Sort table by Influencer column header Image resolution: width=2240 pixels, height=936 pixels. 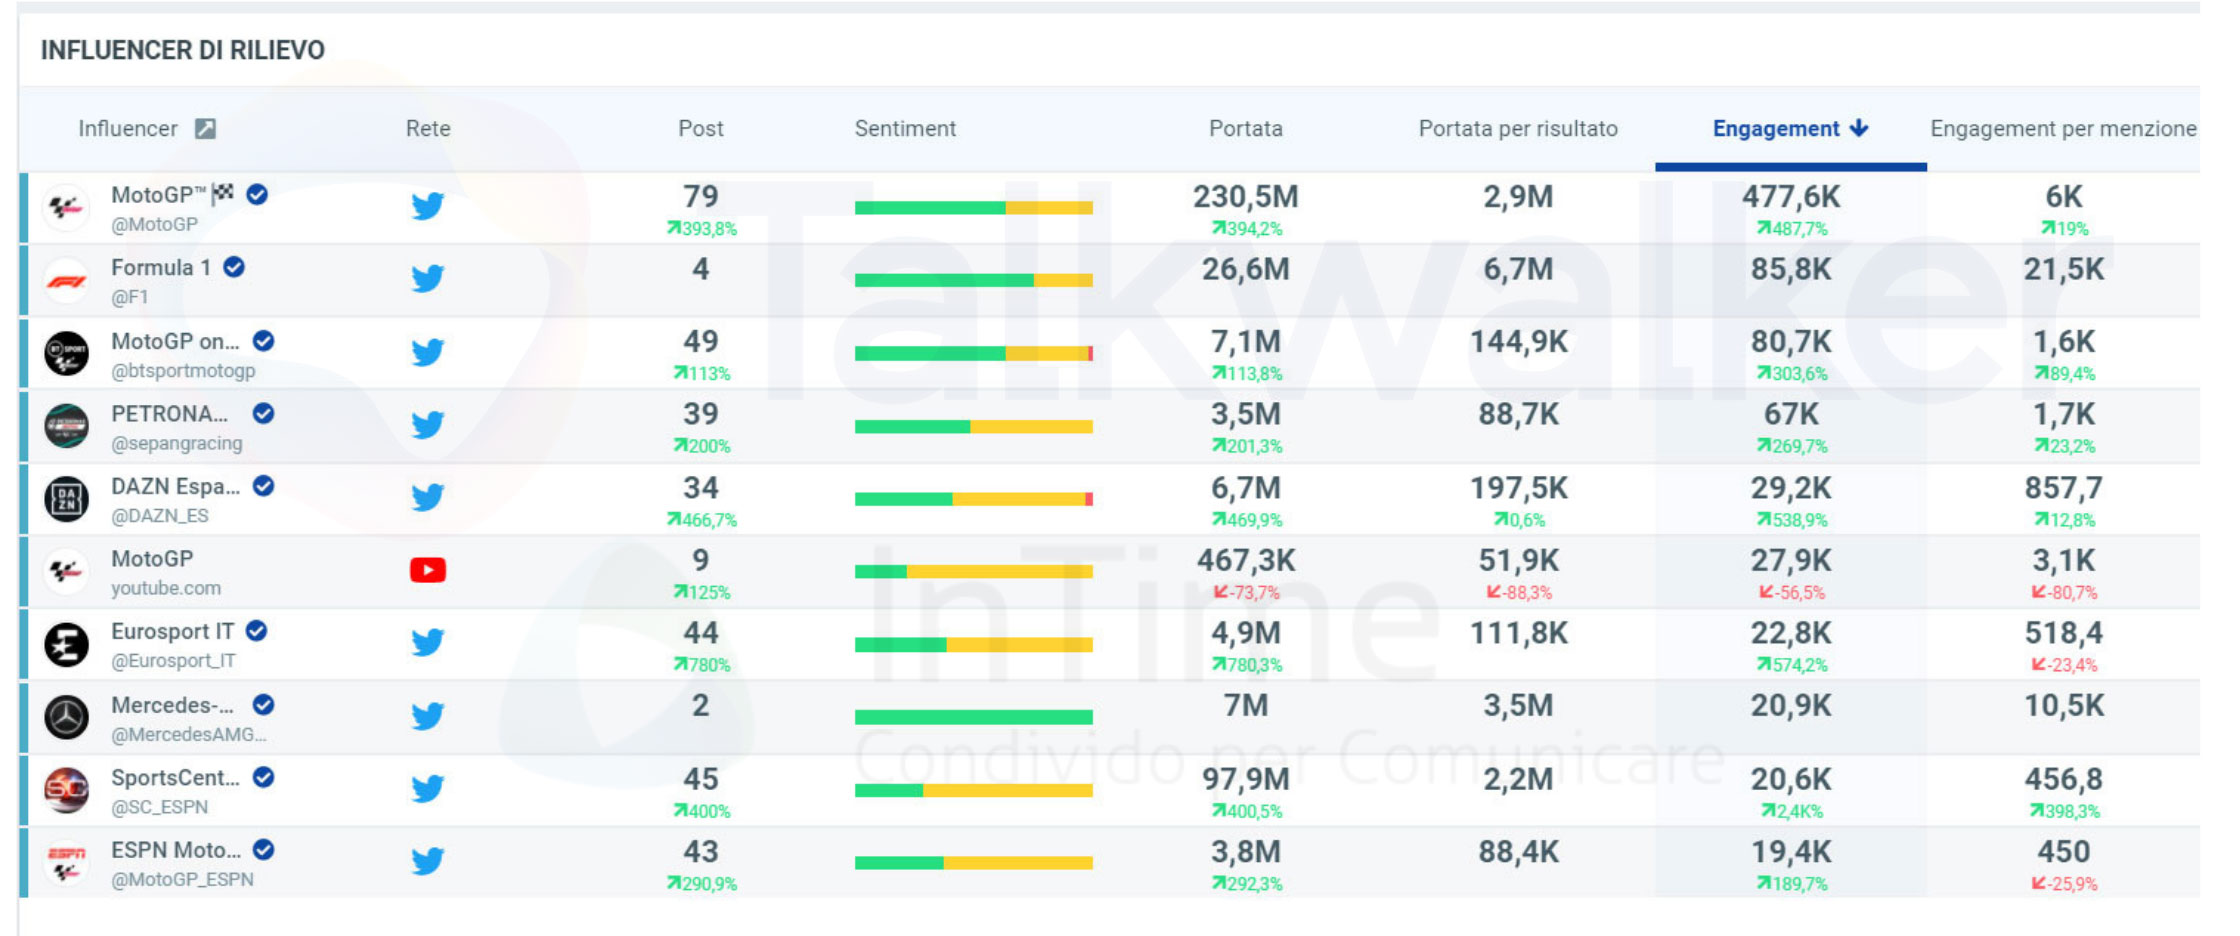pyautogui.click(x=128, y=128)
